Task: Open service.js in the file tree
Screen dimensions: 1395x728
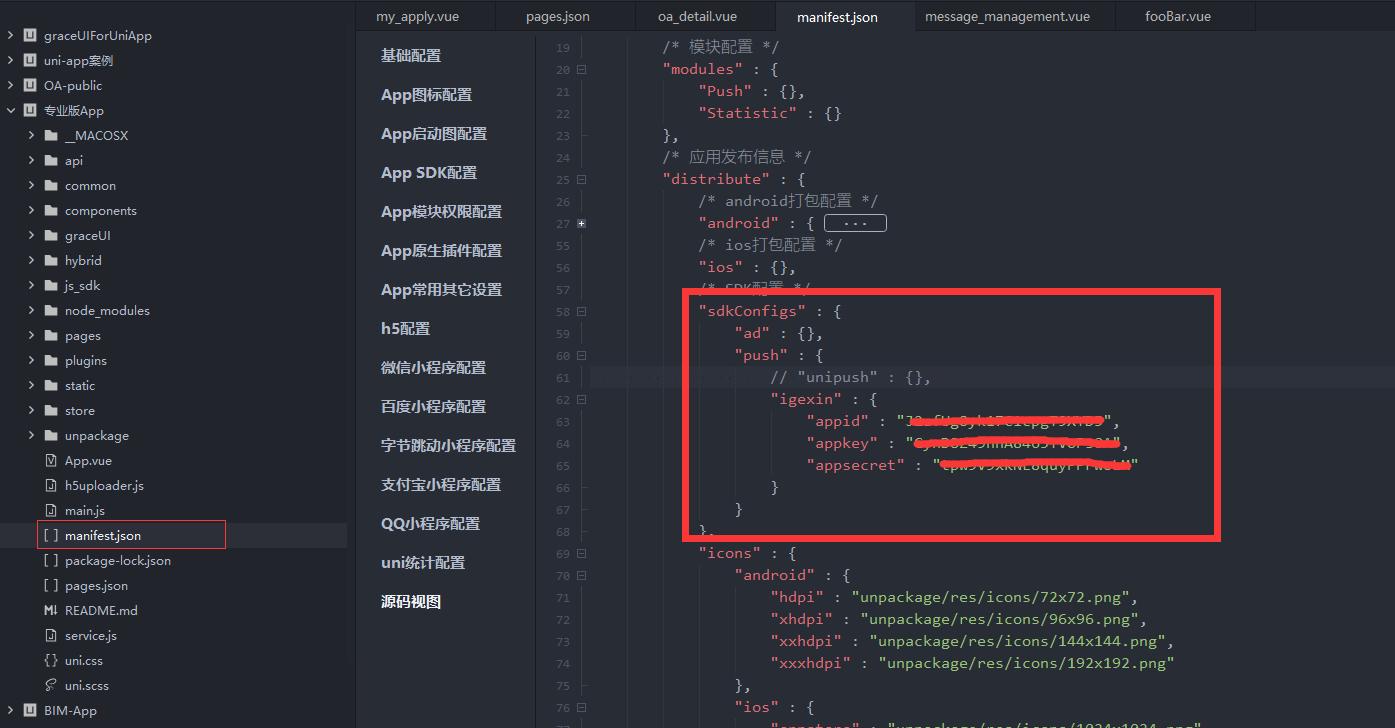Action: coord(91,635)
